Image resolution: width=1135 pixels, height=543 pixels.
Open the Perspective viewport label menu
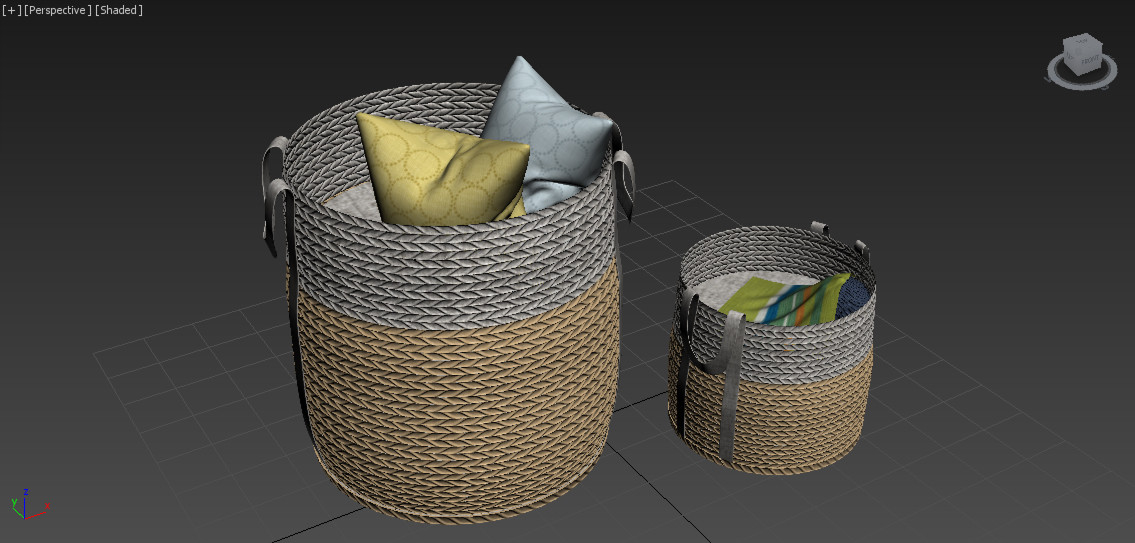point(58,10)
